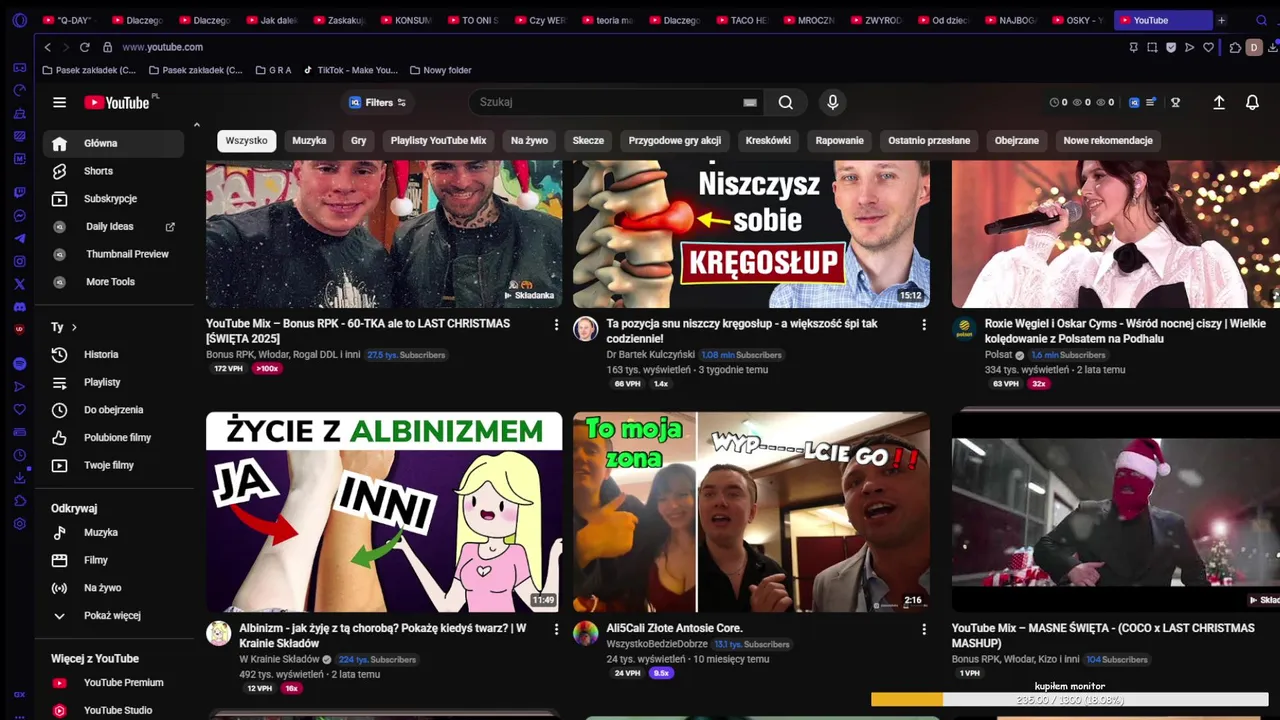
Task: Click the trophy icon in header
Action: tap(1176, 102)
